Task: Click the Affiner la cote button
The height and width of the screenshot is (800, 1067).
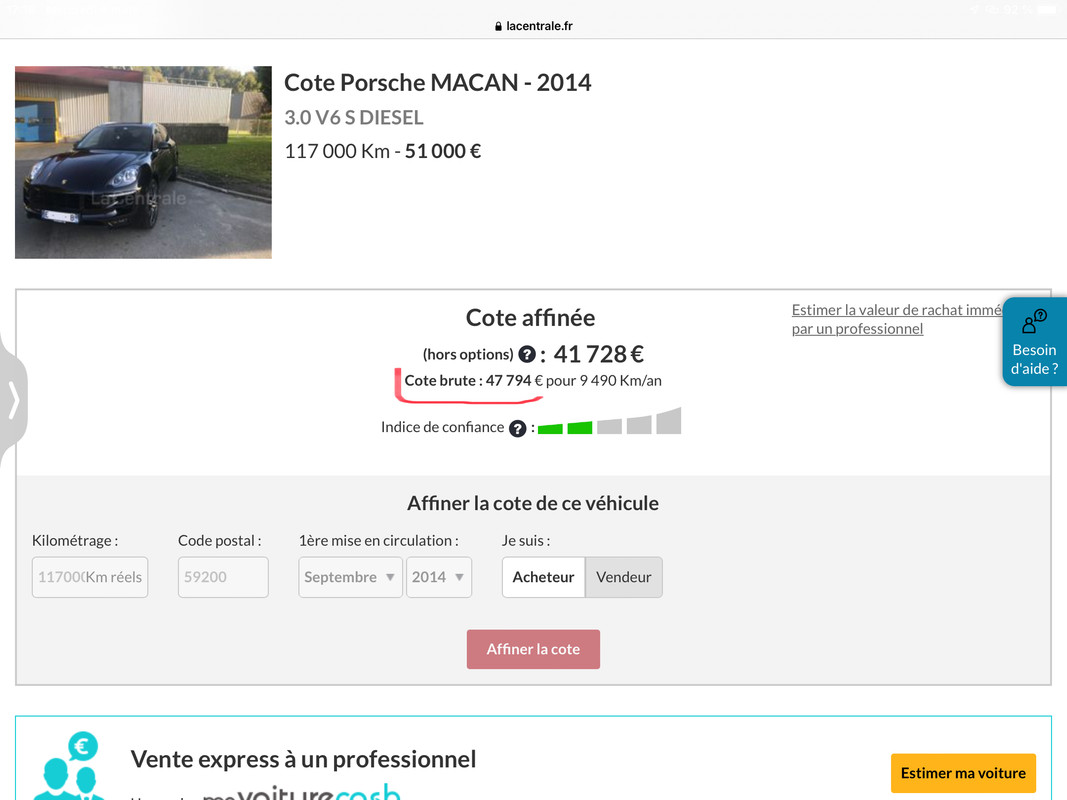Action: point(533,649)
